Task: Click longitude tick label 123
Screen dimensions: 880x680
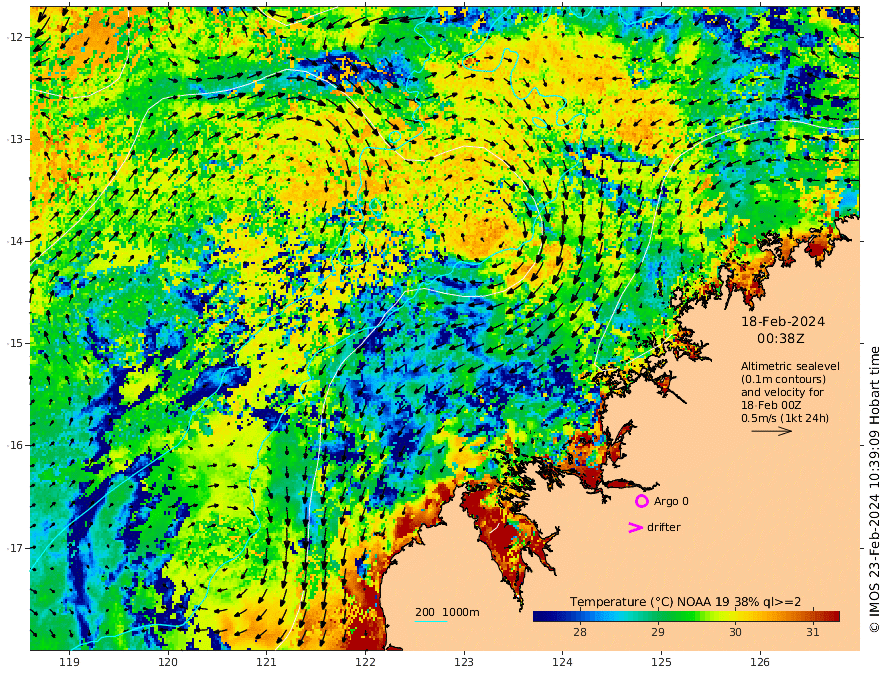Action: [464, 662]
